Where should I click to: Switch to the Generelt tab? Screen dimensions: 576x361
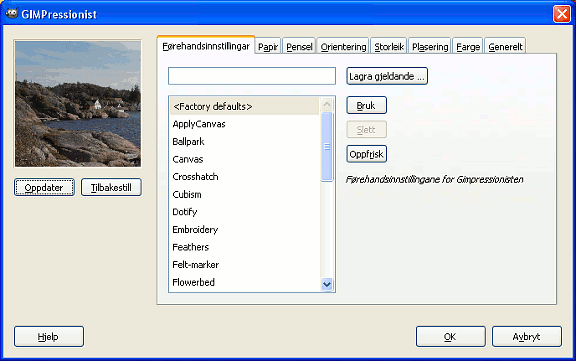coord(505,47)
